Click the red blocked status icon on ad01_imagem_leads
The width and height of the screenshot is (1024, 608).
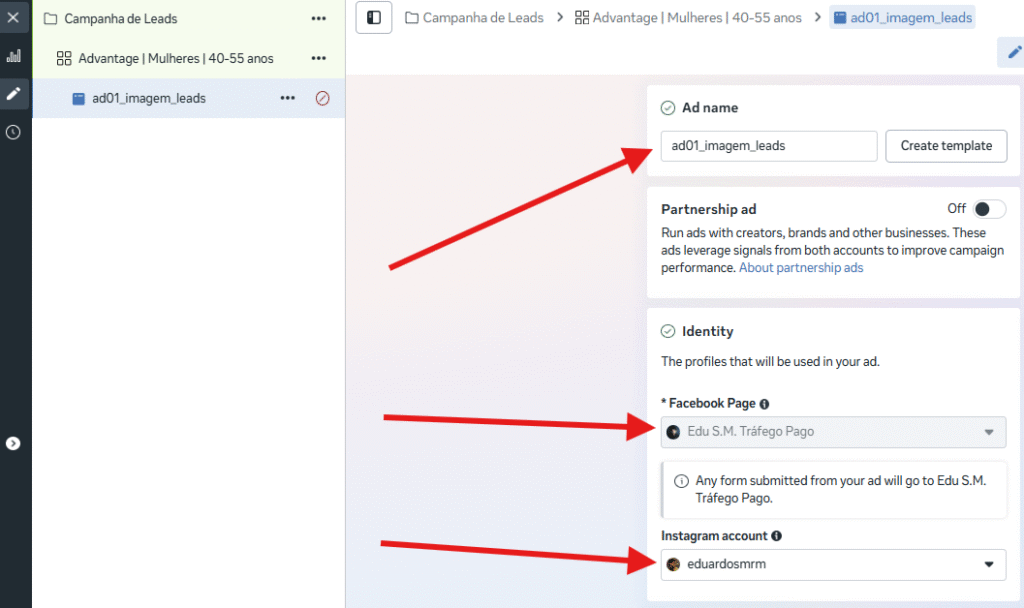click(322, 98)
